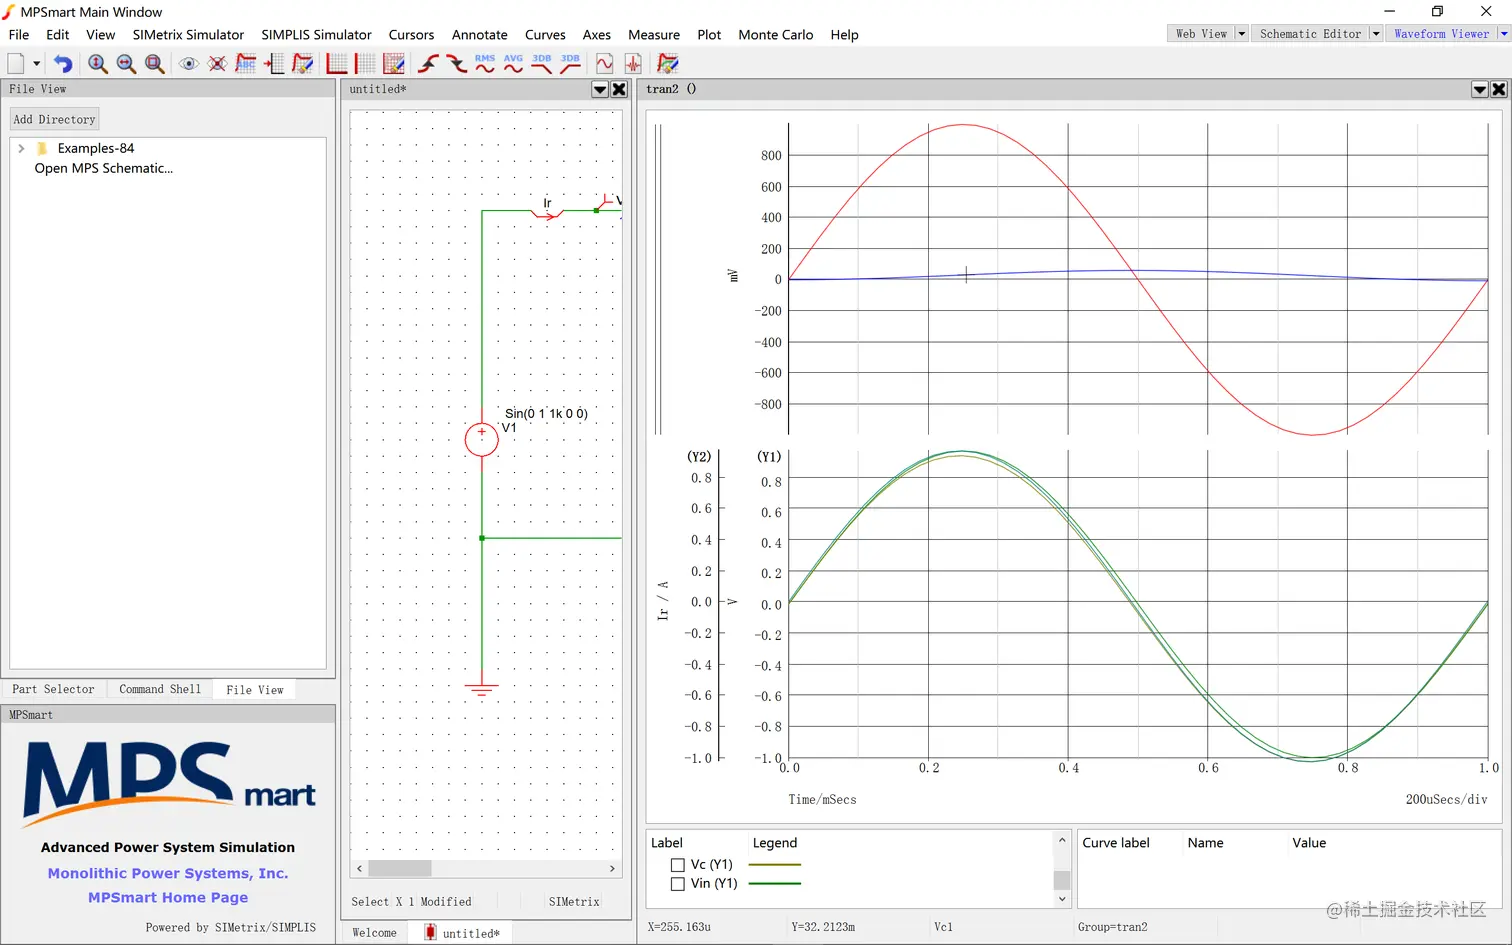Click the eye show-curves icon
Screen dimensions: 1512x945
[x=188, y=64]
